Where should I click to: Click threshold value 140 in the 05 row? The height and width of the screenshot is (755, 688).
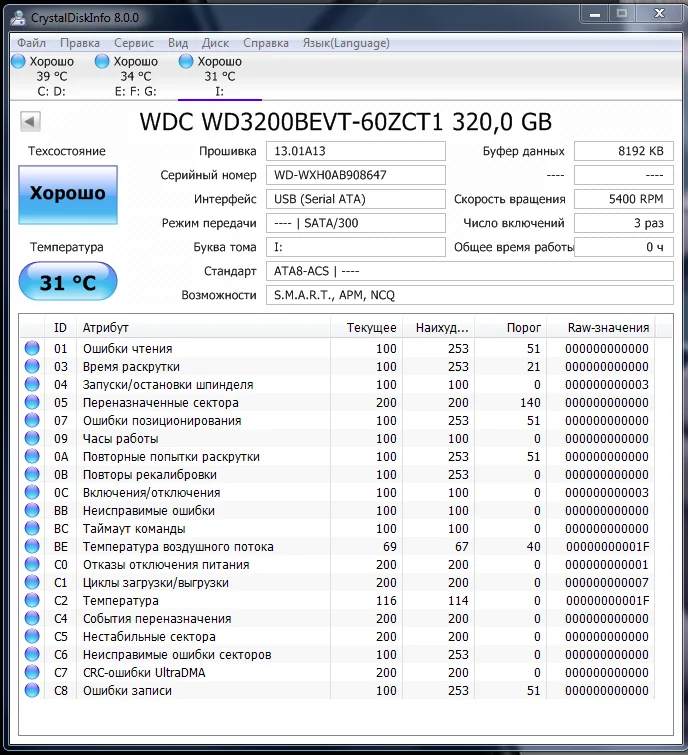pos(530,403)
